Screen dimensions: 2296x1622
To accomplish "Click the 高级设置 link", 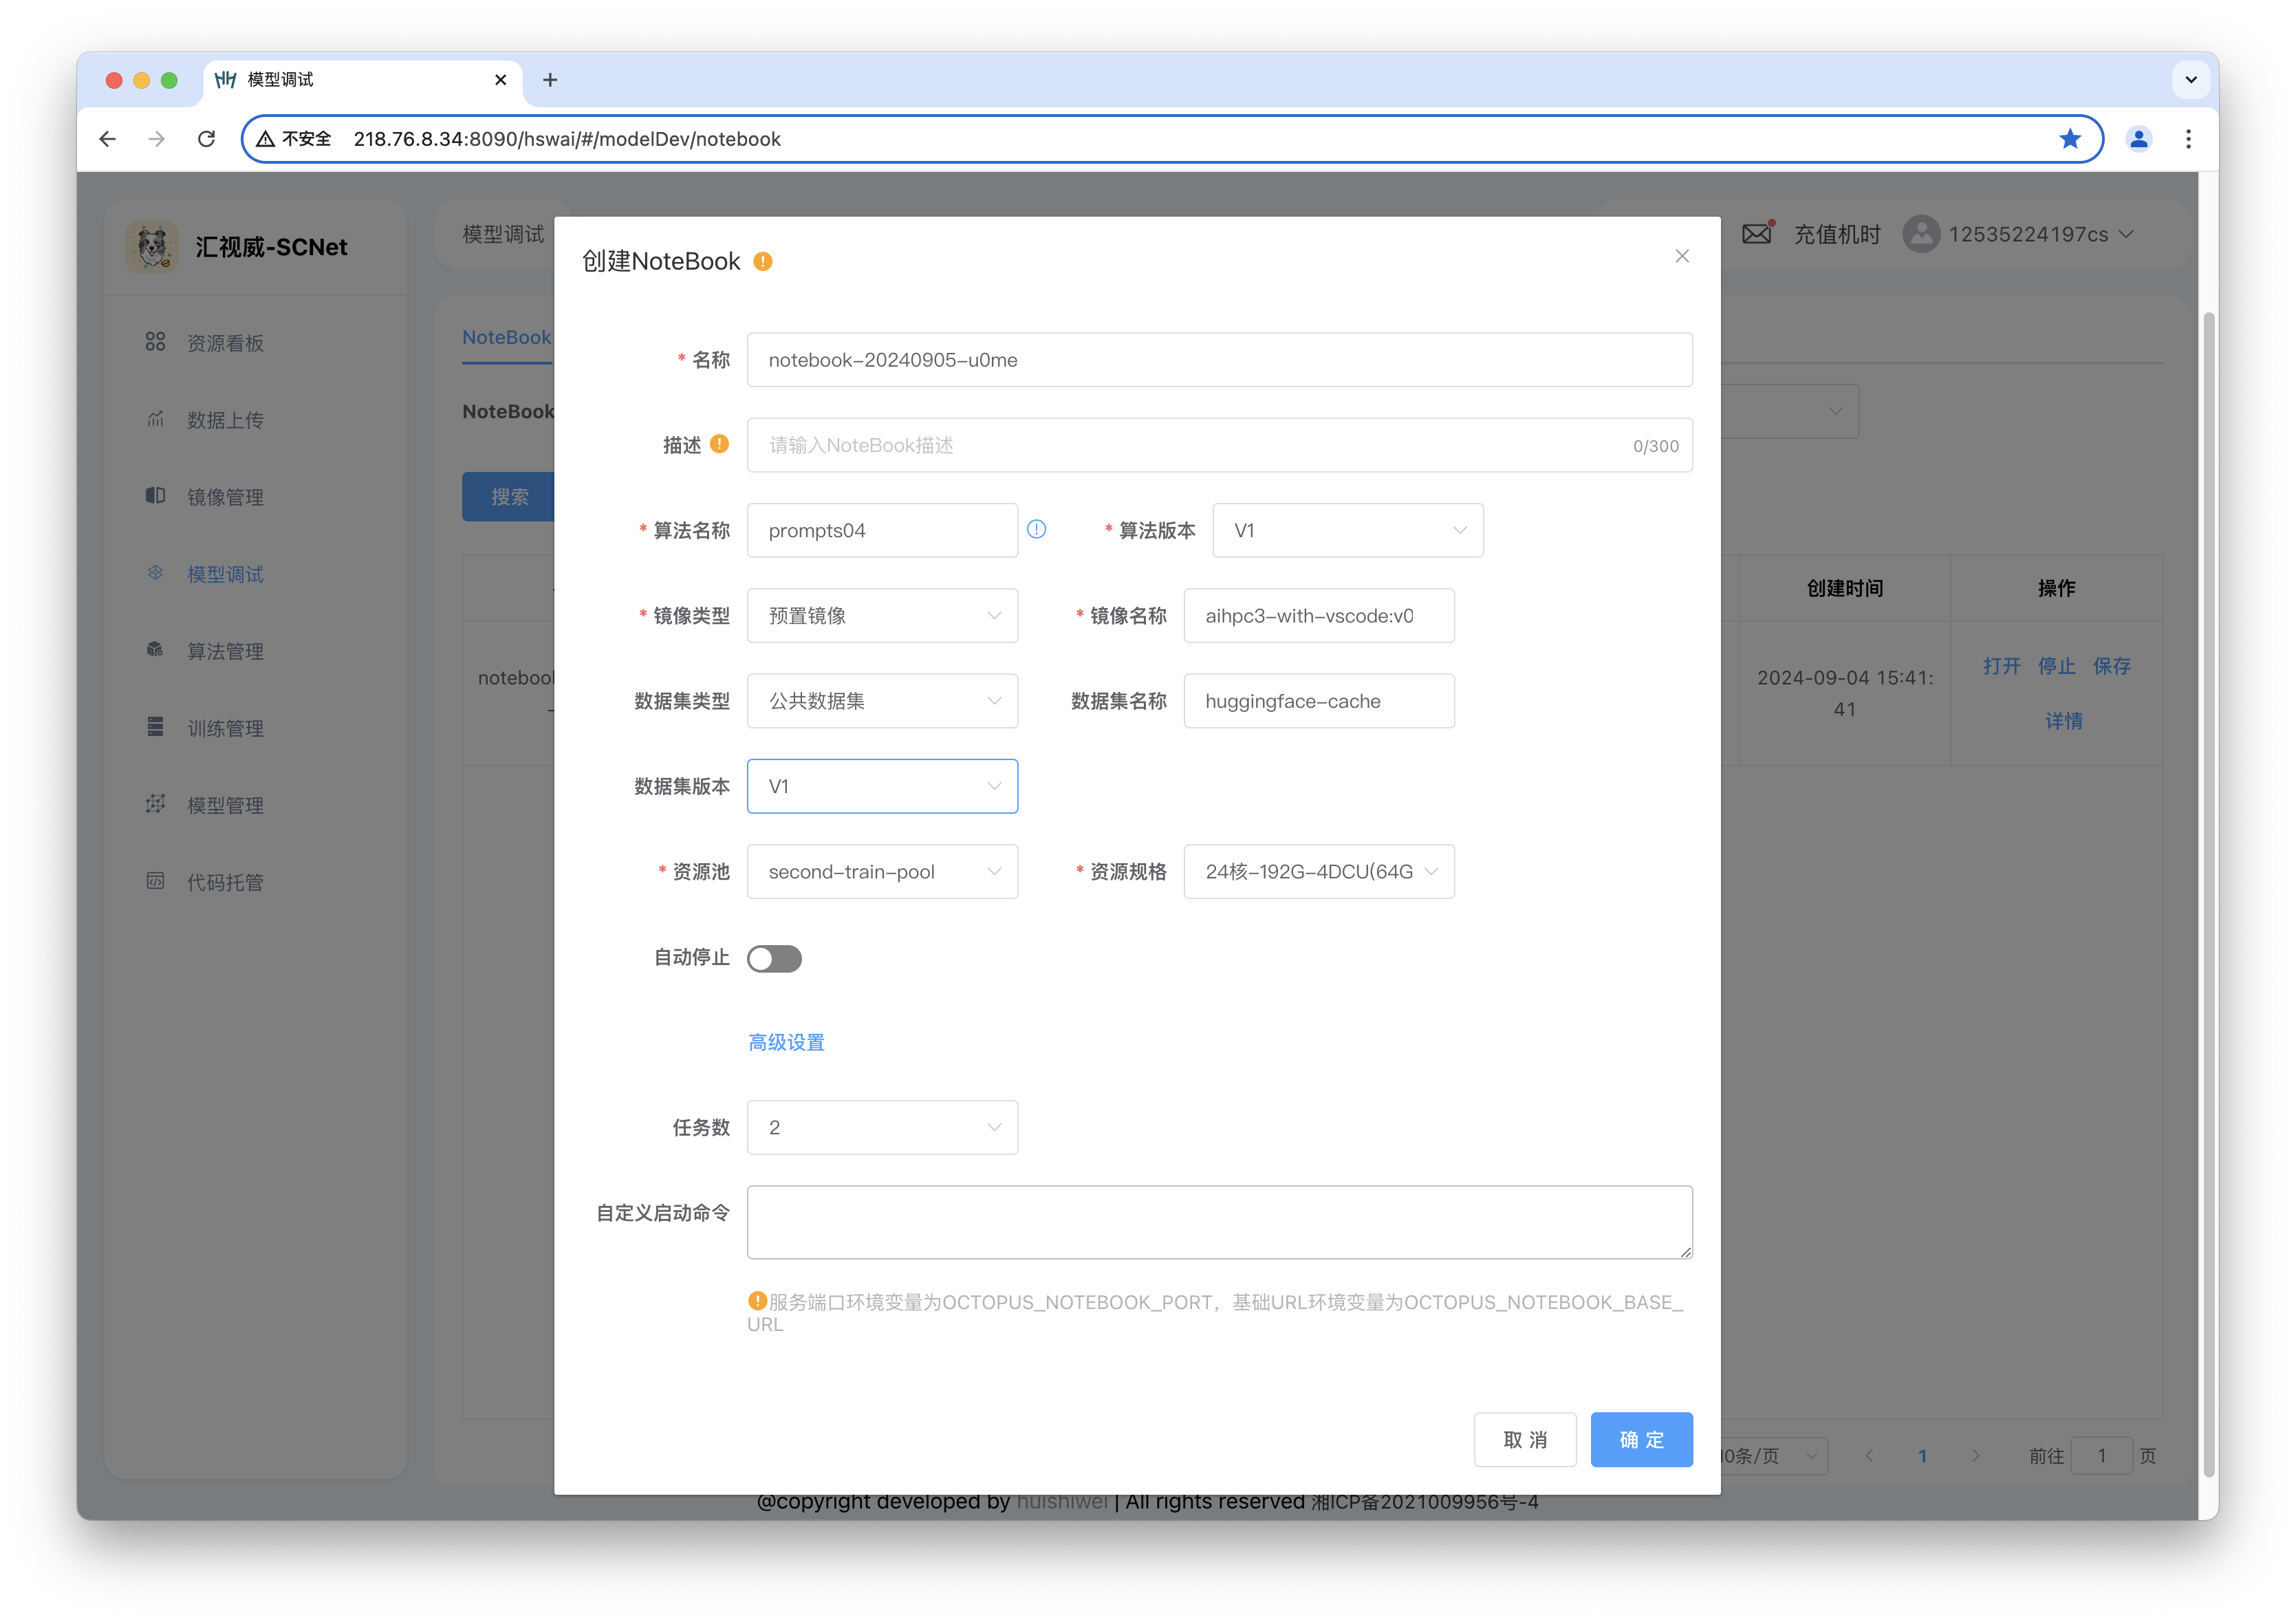I will point(786,1042).
